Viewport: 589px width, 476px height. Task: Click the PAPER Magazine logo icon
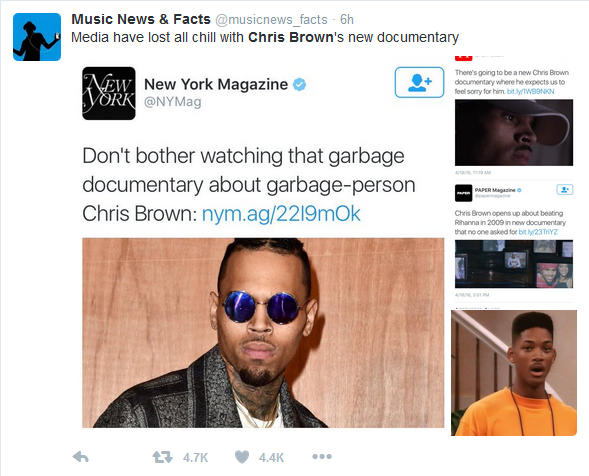(463, 193)
